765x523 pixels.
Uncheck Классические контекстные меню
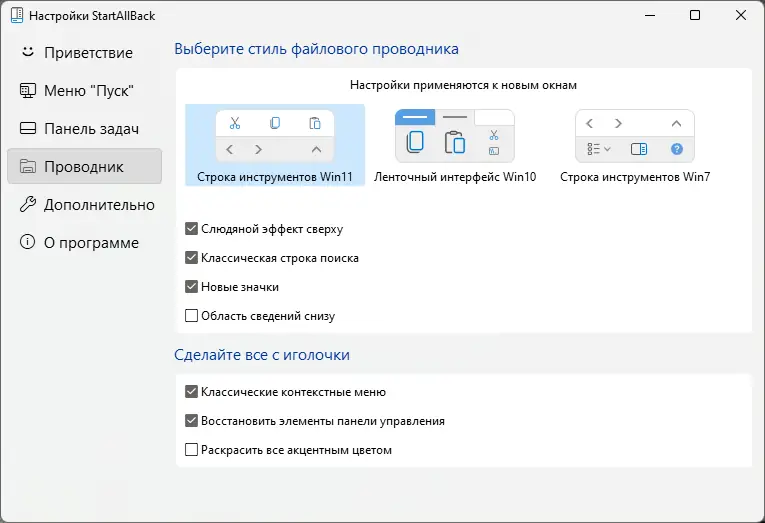click(x=192, y=392)
